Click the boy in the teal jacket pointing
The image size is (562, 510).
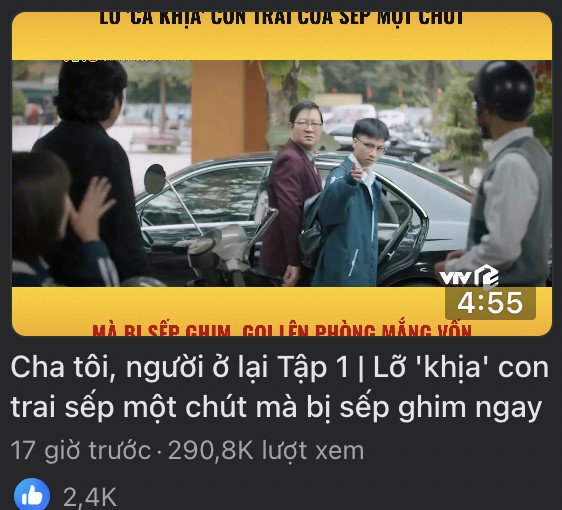[349, 202]
